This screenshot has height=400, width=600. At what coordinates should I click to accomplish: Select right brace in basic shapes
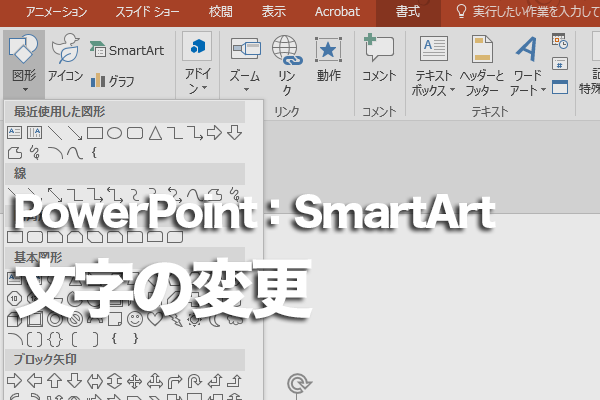coord(135,338)
